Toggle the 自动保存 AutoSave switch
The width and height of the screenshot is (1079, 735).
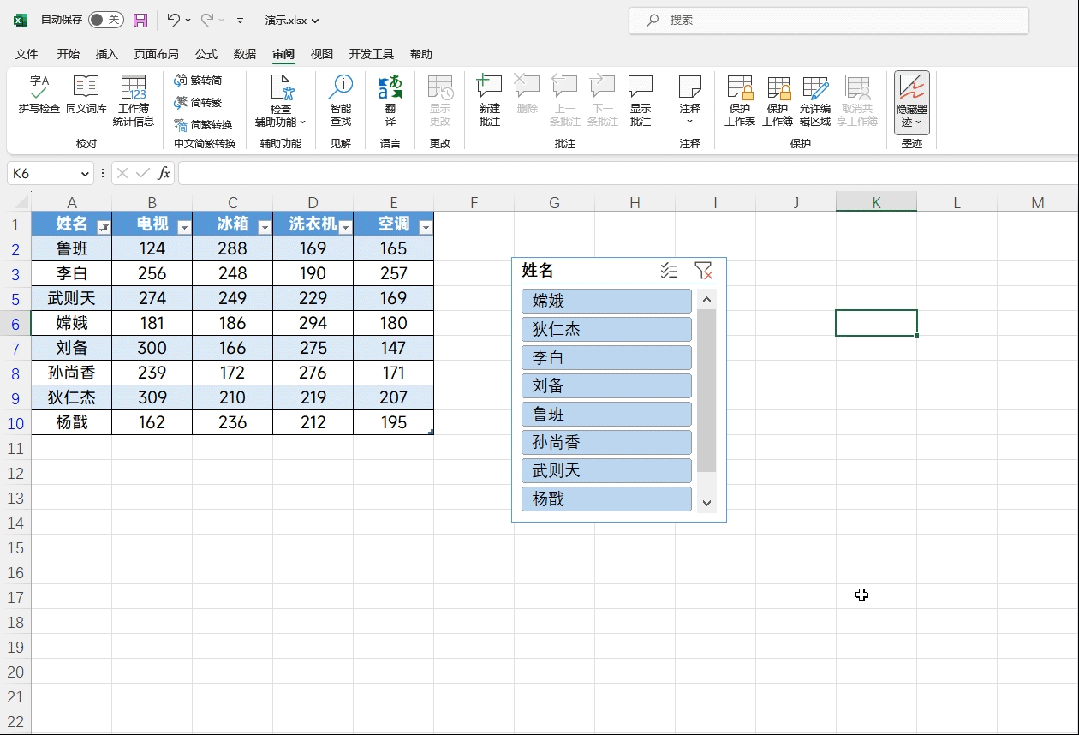click(x=106, y=20)
